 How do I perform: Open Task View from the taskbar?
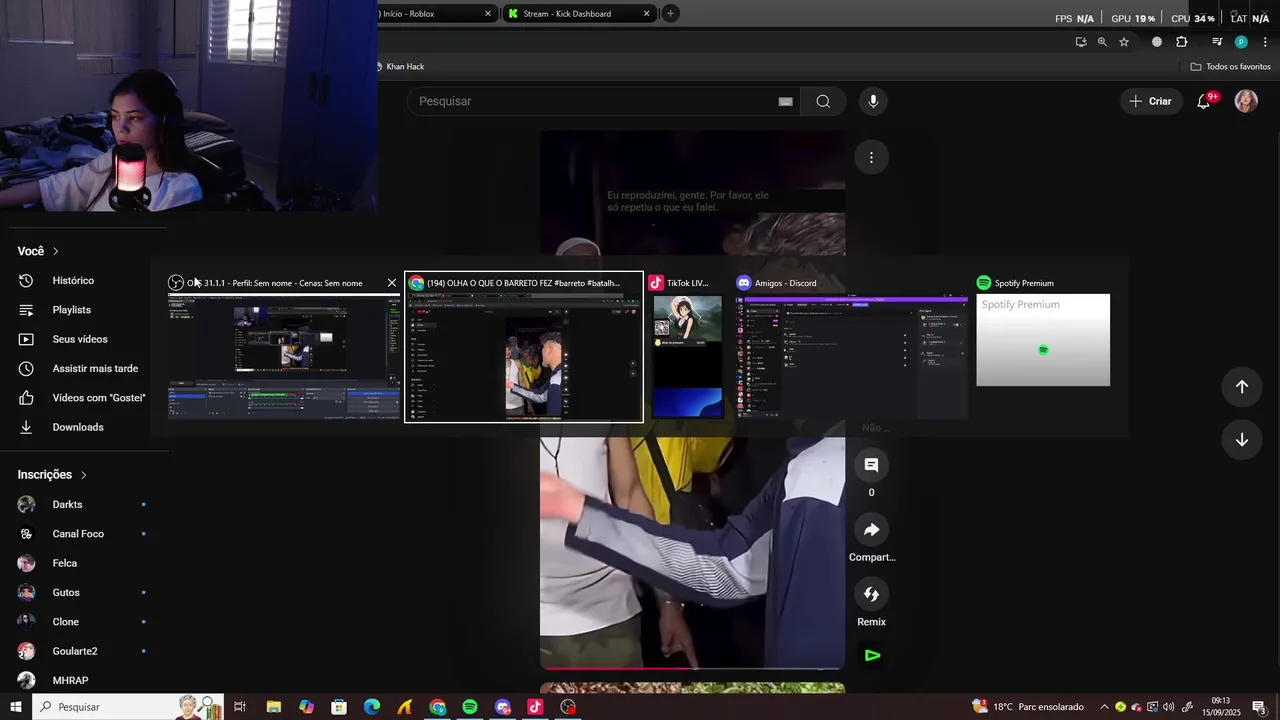pos(240,707)
